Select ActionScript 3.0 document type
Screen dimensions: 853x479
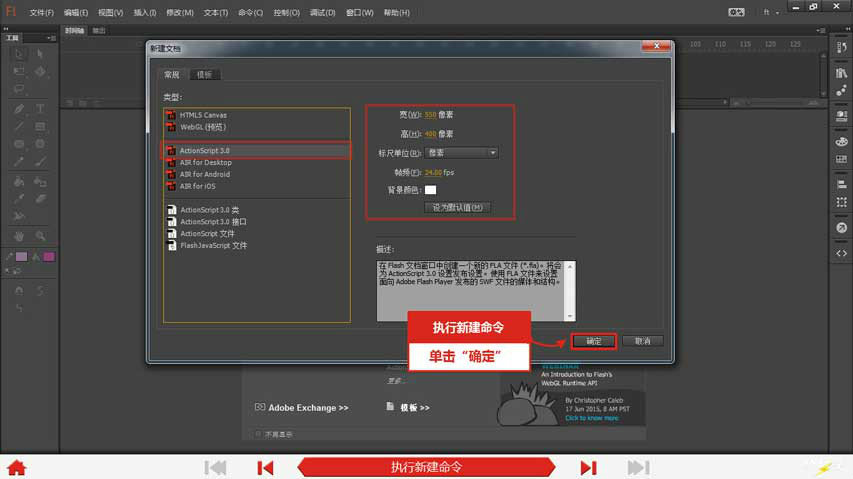(256, 151)
